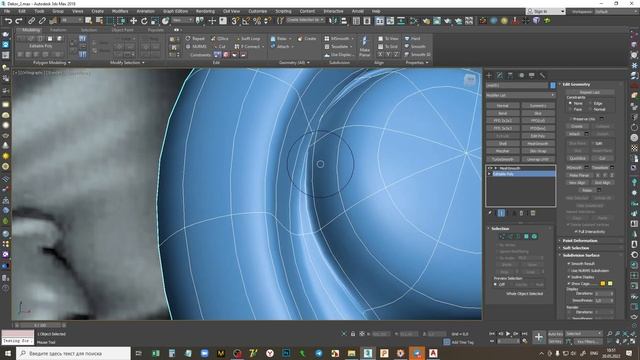
Task: Expand the Polygon Modeling ribbon panel
Action: pyautogui.click(x=51, y=63)
